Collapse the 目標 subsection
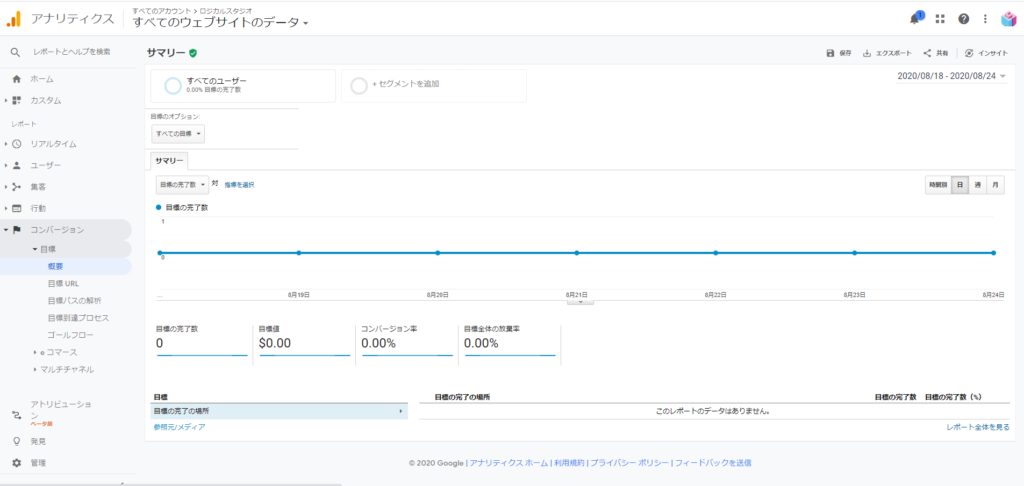 35,250
